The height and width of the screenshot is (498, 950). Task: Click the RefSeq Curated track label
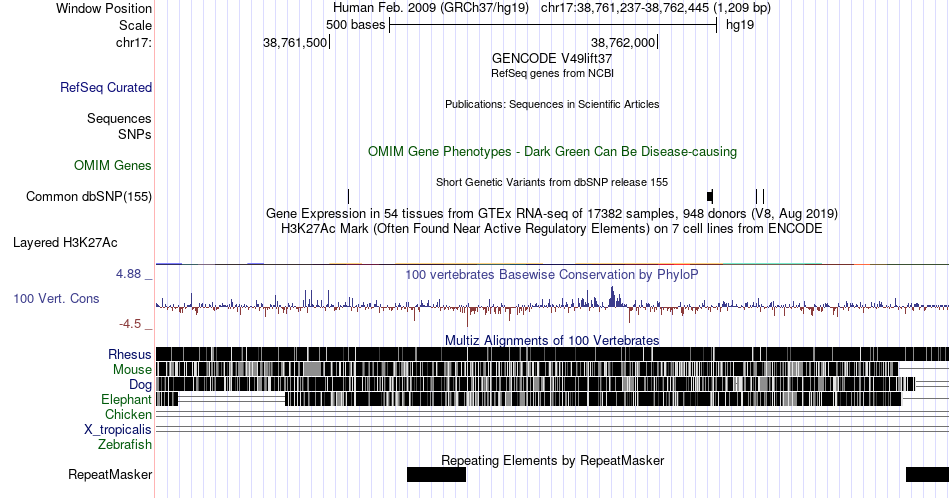click(x=105, y=87)
